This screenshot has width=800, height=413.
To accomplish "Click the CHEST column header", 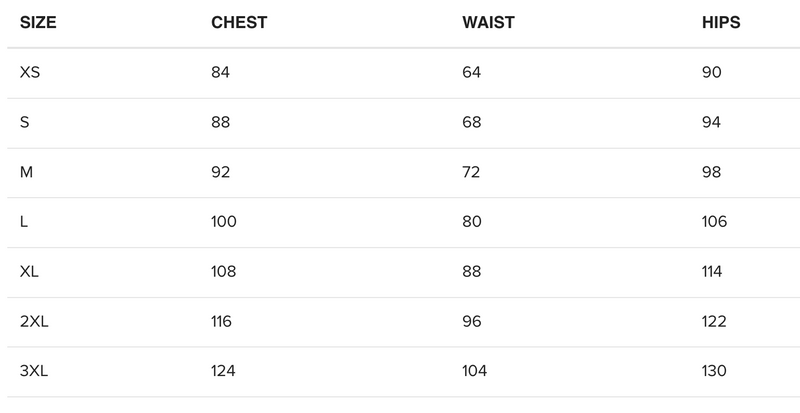I will coord(239,23).
